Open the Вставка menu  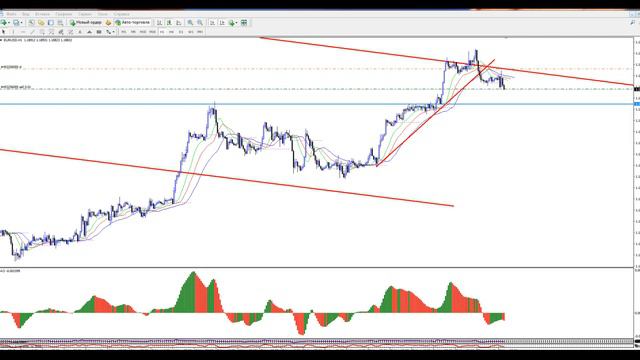pyautogui.click(x=42, y=14)
